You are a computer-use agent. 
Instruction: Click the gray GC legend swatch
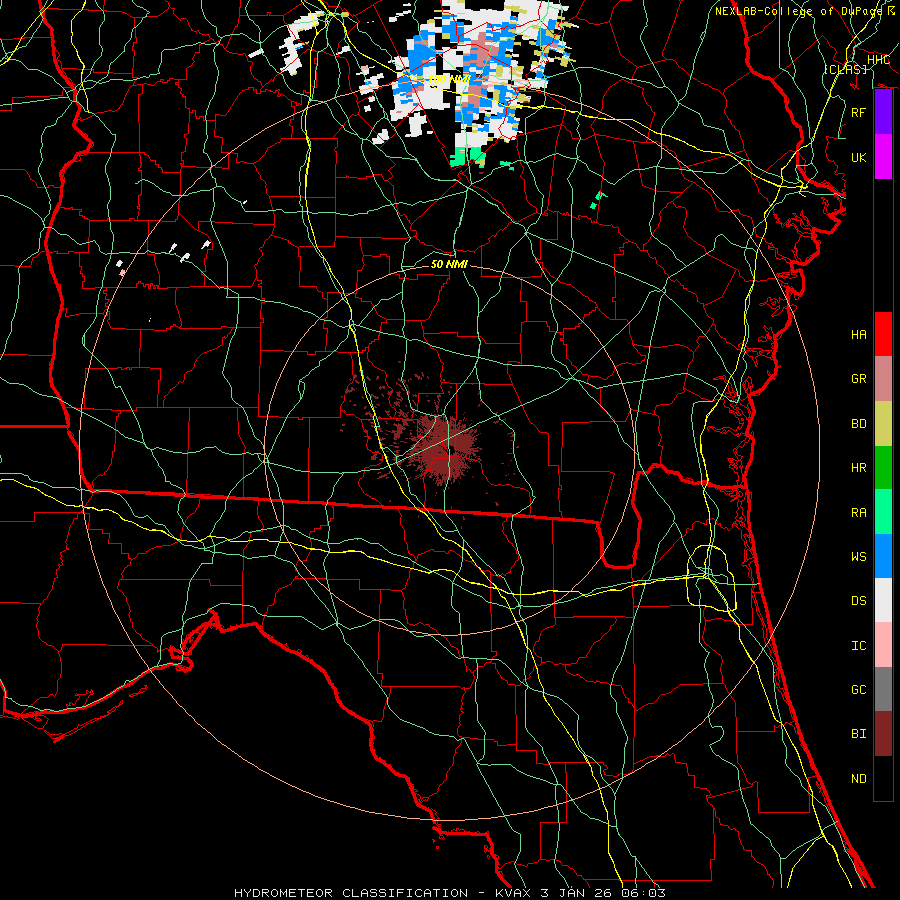pos(883,689)
